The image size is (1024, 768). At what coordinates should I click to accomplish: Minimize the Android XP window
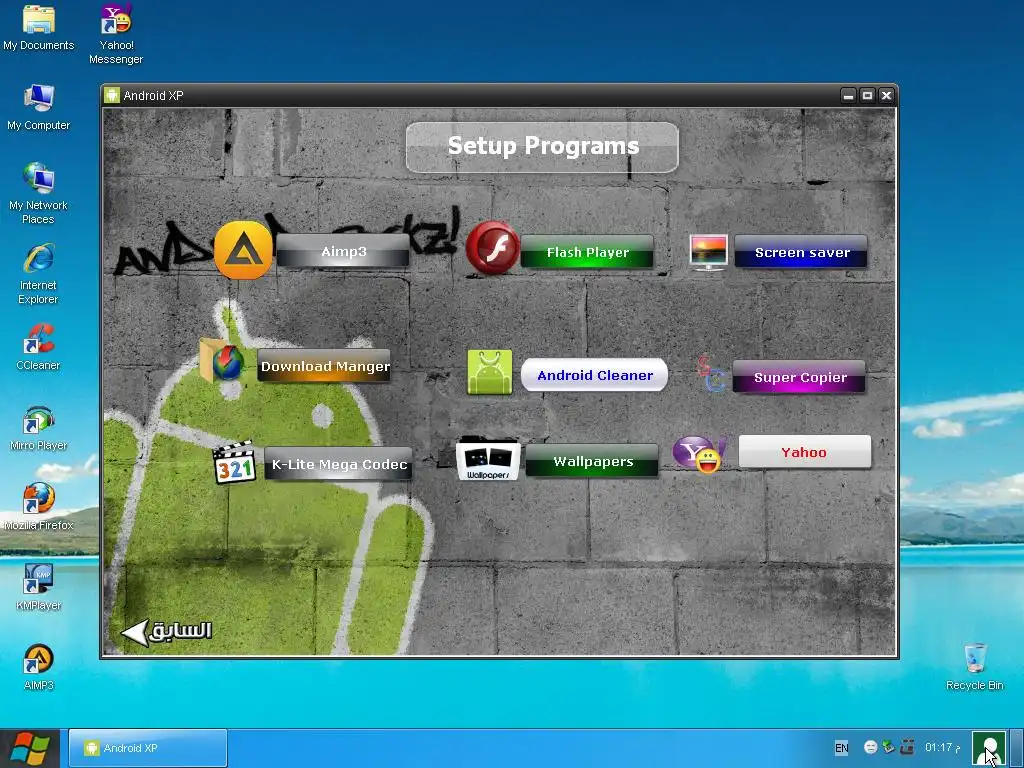848,95
